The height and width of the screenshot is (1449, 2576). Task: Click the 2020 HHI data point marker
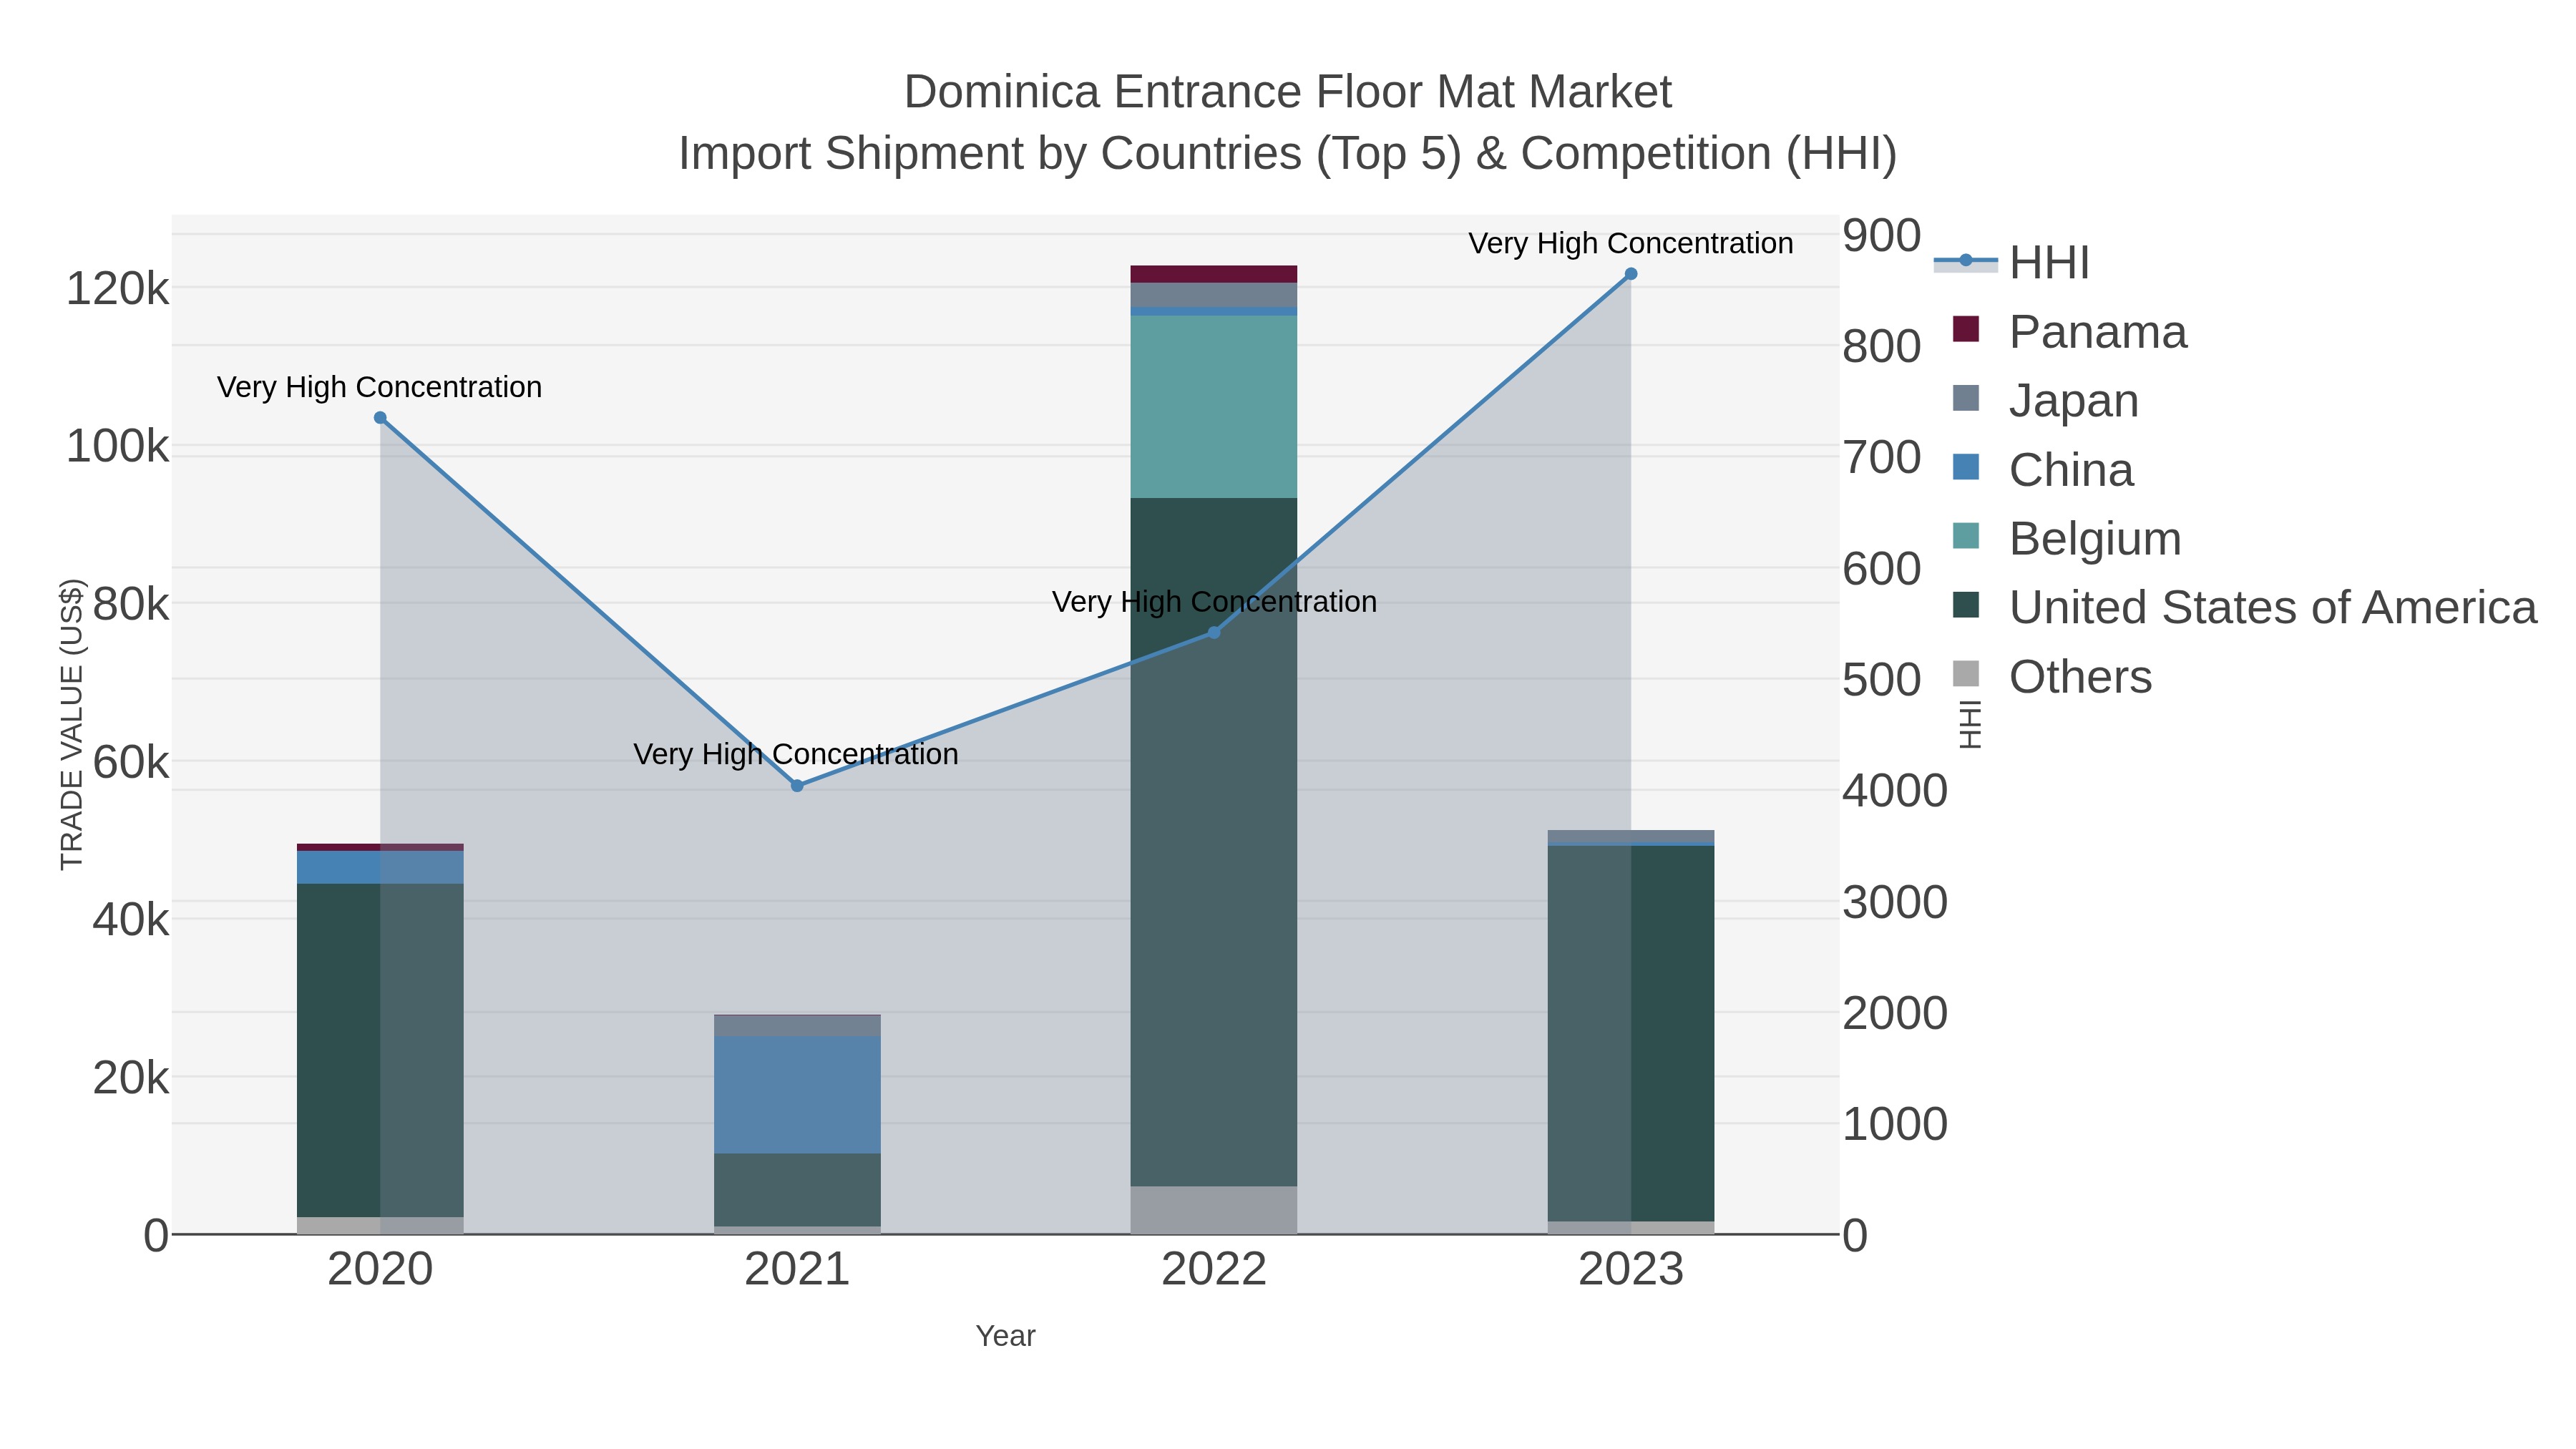(x=380, y=418)
